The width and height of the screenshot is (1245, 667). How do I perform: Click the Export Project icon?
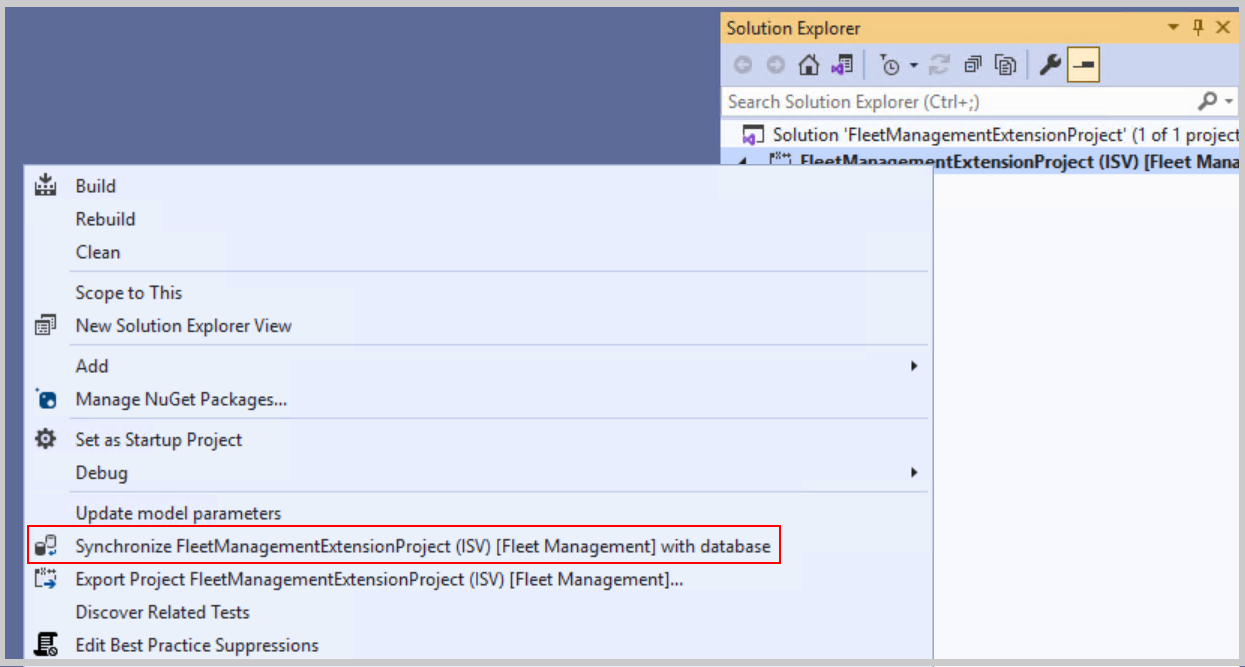click(x=46, y=578)
